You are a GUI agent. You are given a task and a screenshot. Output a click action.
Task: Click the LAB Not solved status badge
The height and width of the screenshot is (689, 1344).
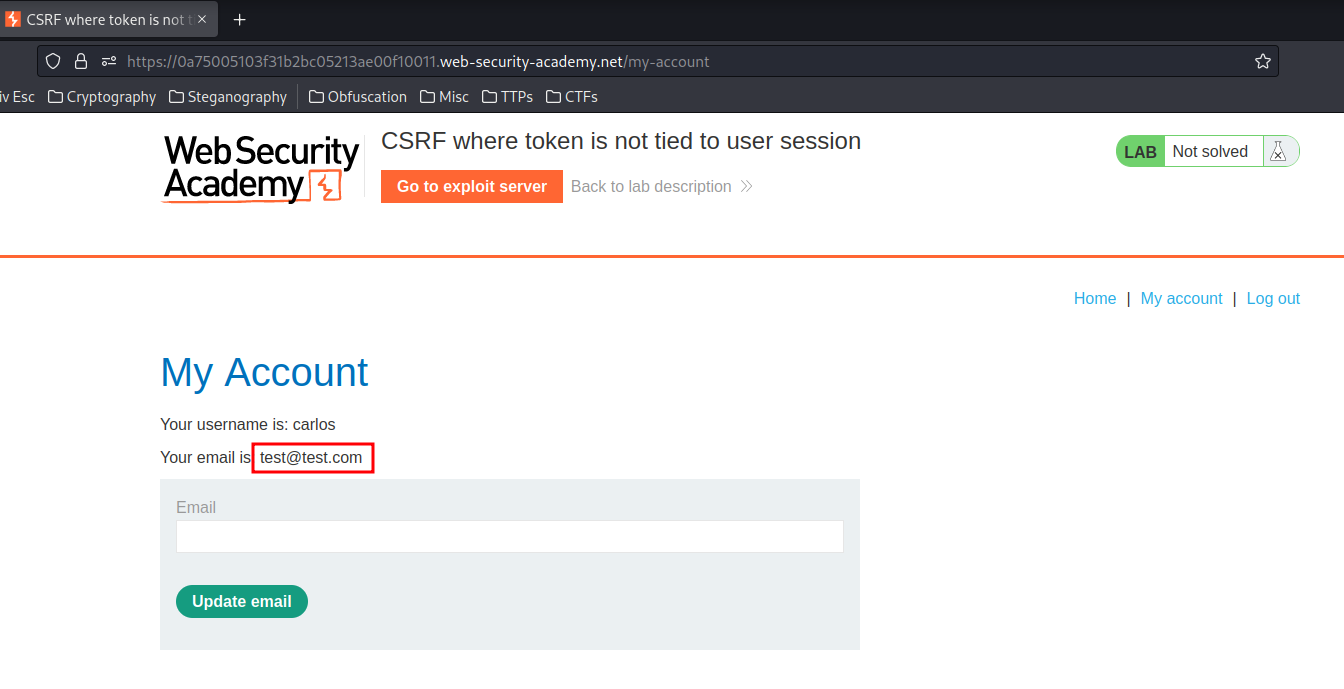click(1208, 151)
